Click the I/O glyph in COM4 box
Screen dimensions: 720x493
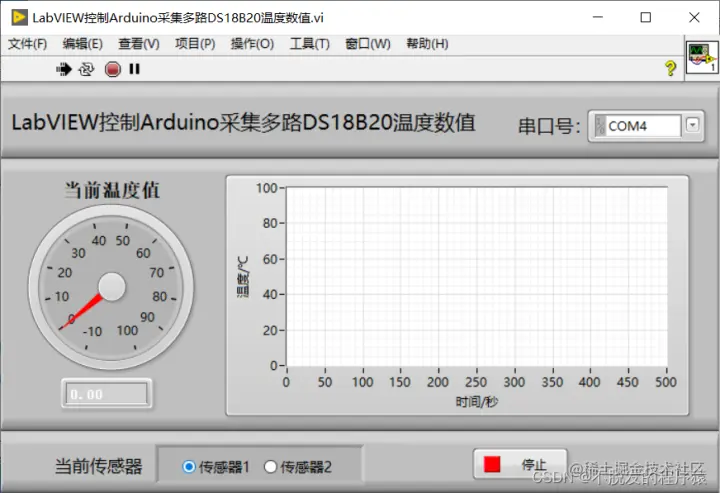tap(600, 126)
